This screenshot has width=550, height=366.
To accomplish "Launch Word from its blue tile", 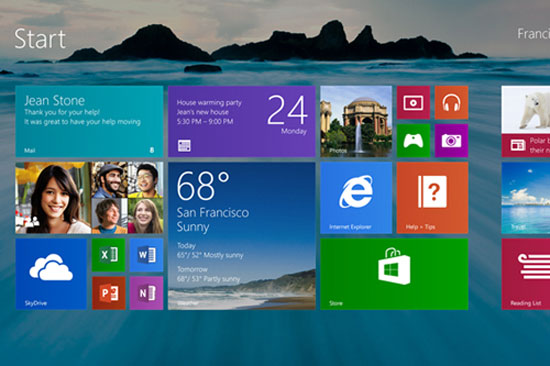I will 146,255.
